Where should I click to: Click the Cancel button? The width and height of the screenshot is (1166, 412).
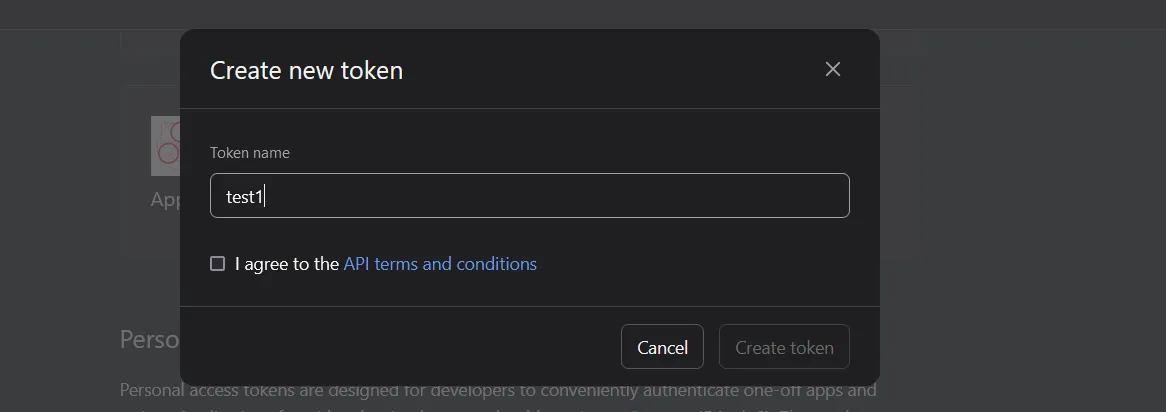pos(662,347)
